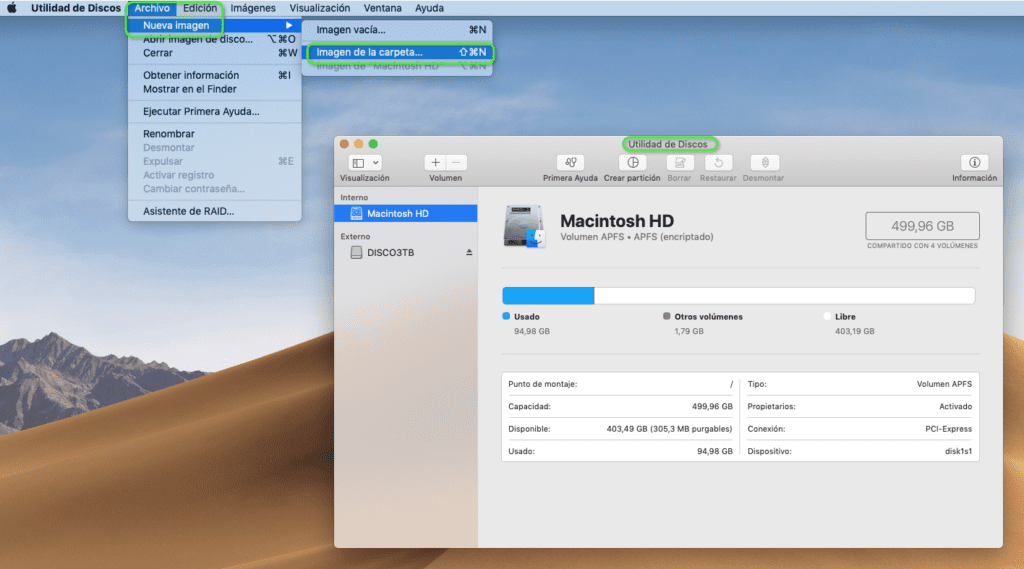Choose Imagen de la carpeta… submenu item
The width and height of the screenshot is (1024, 569).
[x=397, y=52]
